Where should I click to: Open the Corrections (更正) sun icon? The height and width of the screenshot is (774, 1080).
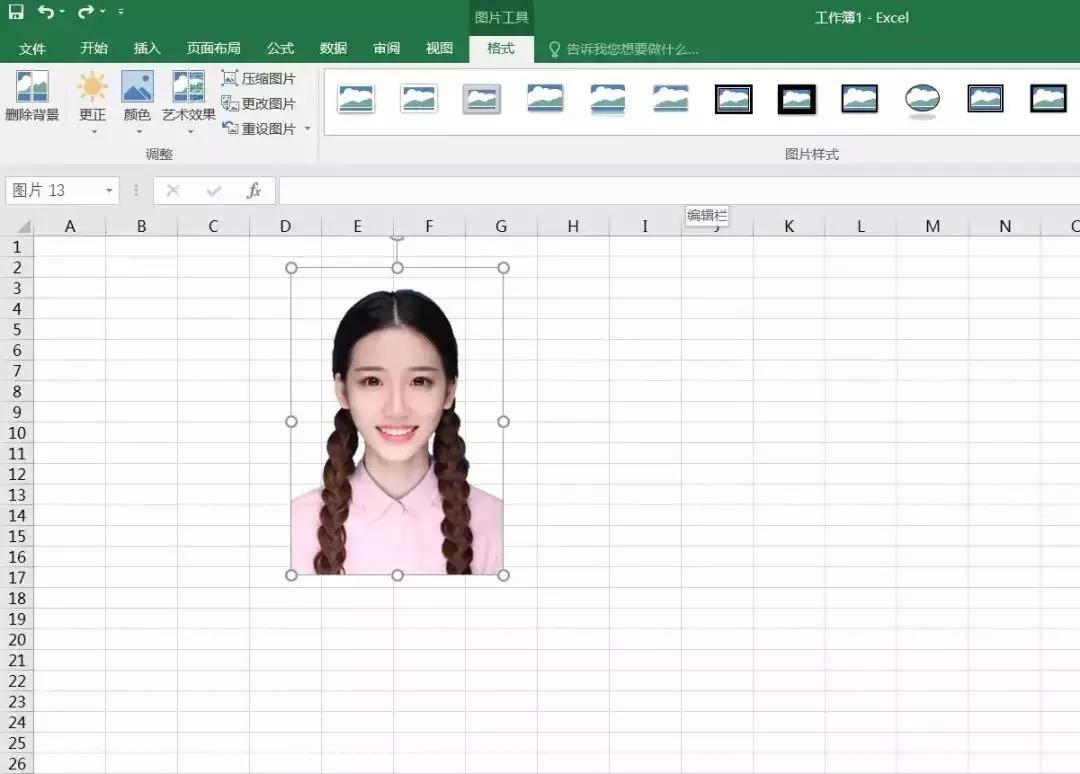(x=92, y=88)
